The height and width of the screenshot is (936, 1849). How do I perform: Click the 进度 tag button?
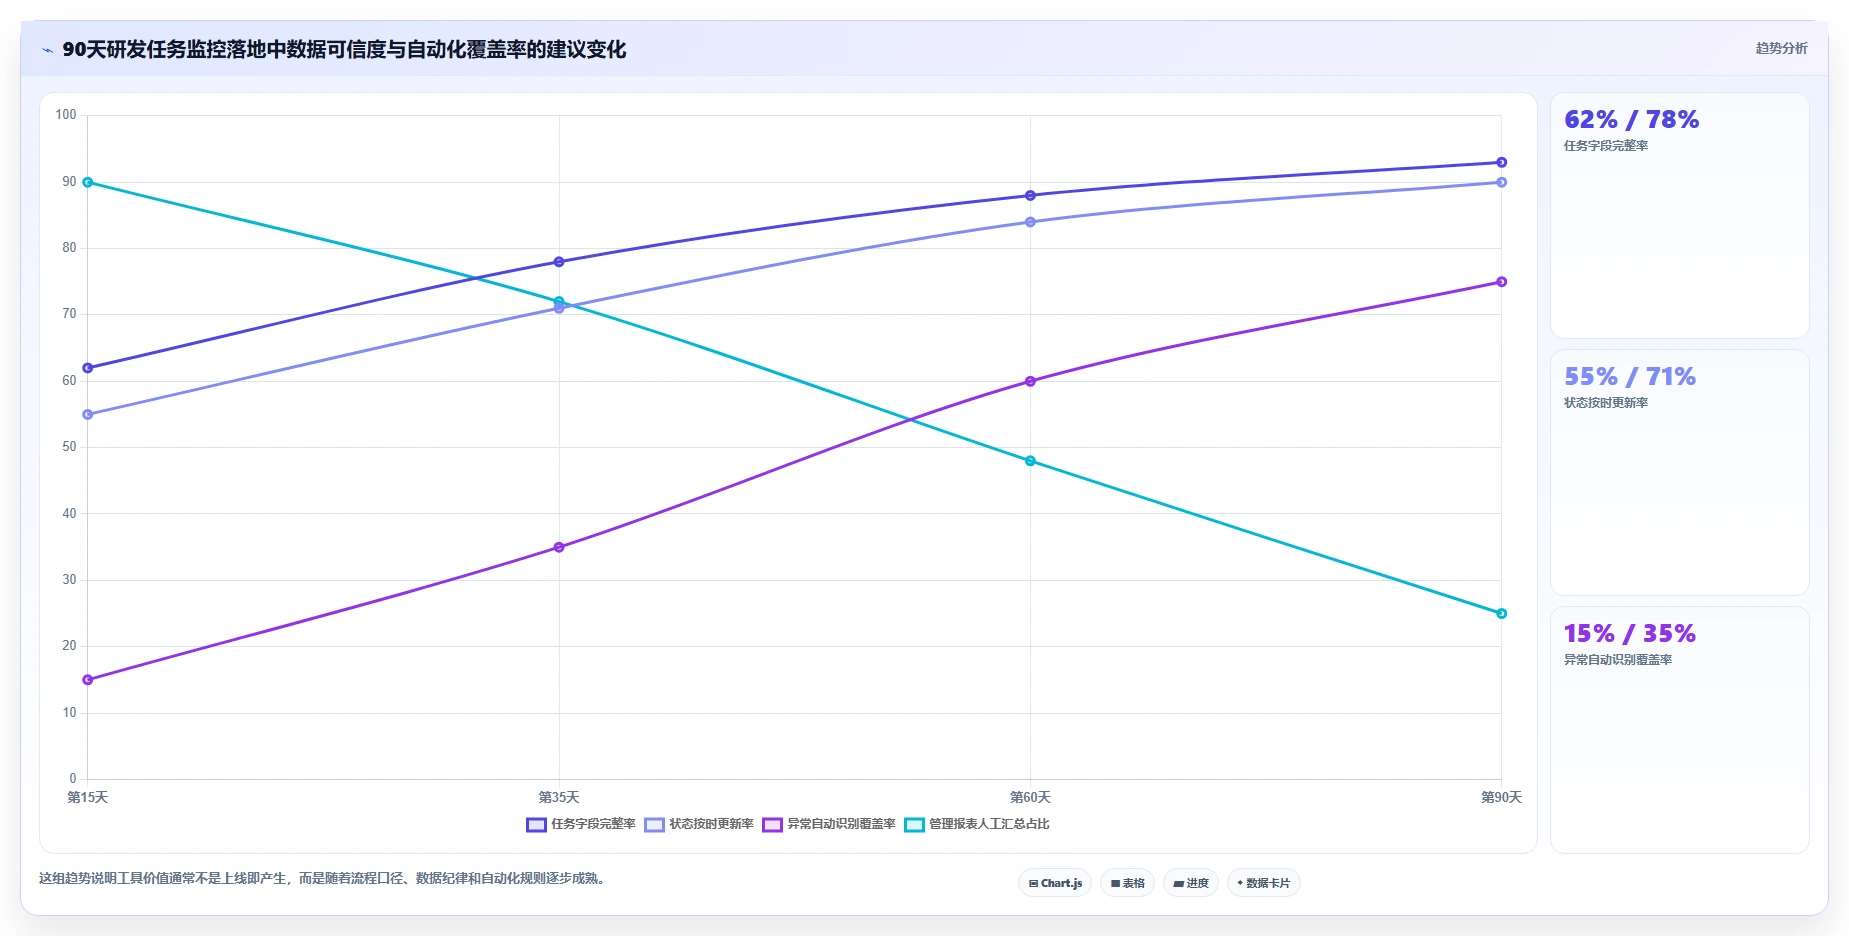[1190, 883]
